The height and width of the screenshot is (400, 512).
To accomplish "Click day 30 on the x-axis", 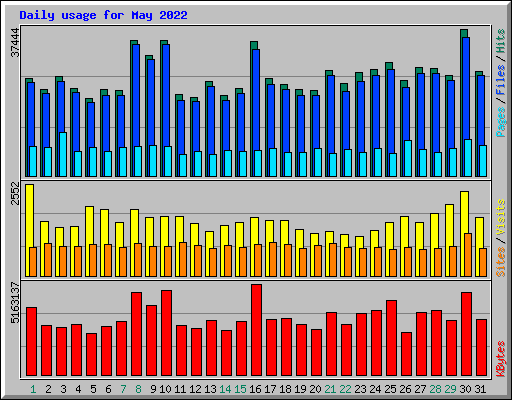I will point(465,389).
